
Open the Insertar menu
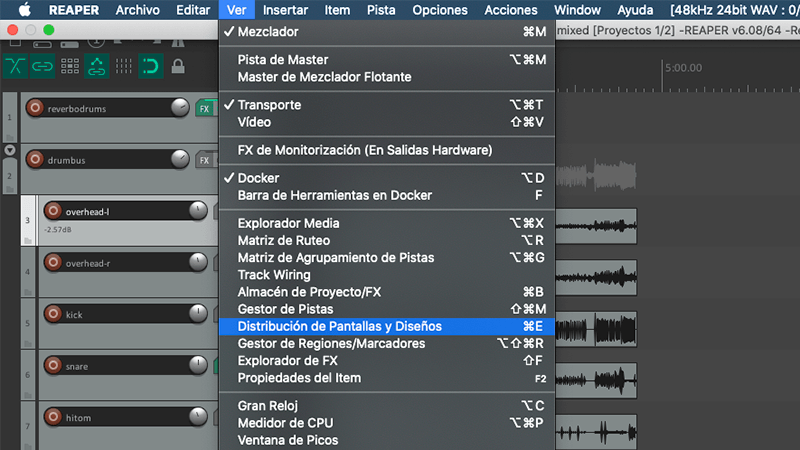(285, 10)
